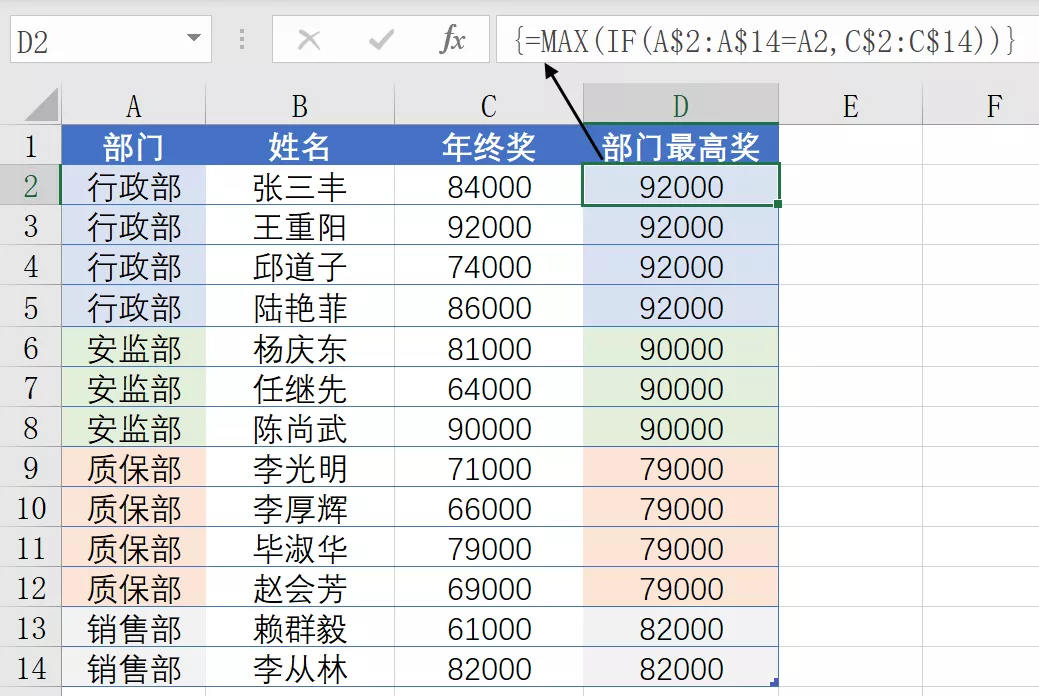Click inside the formula bar text
This screenshot has height=696, width=1039.
763,40
